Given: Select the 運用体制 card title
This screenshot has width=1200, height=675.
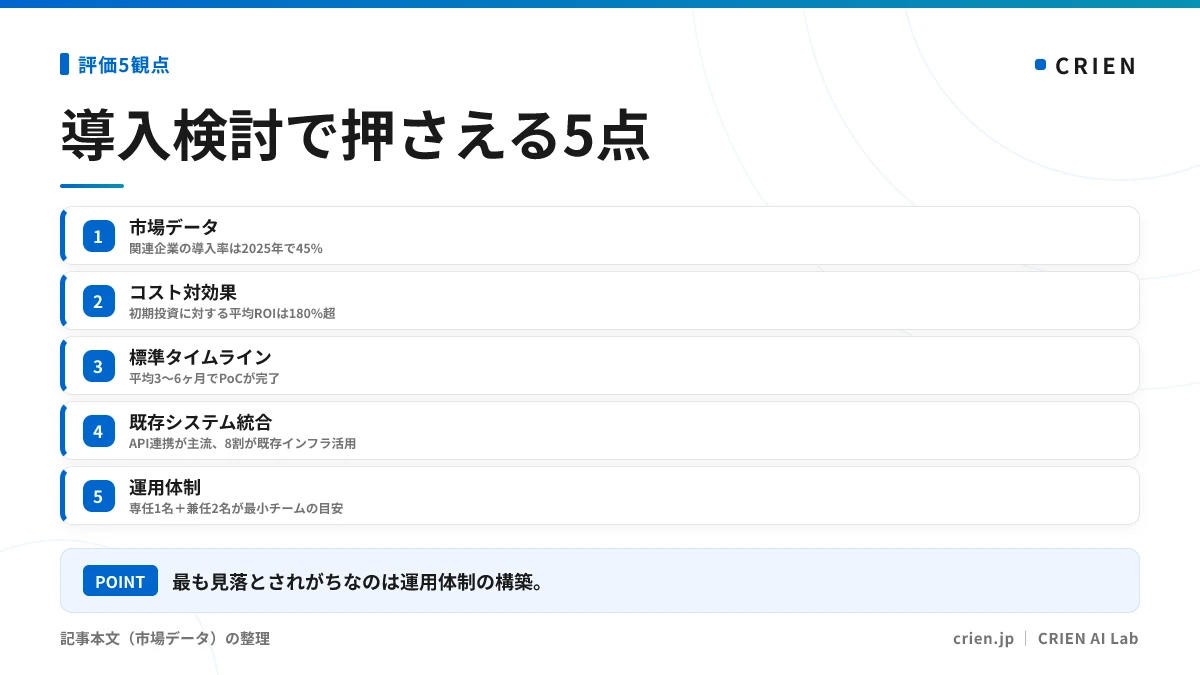Looking at the screenshot, I should click(165, 487).
